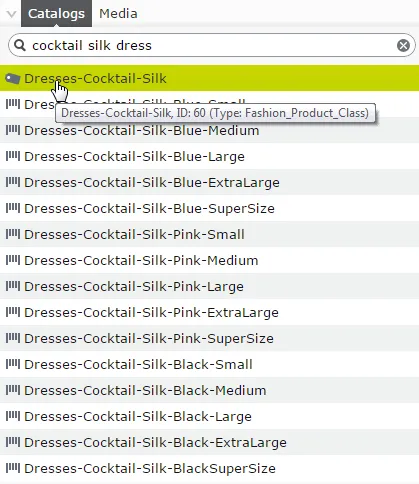Click barcode icon of Dresses-Cocktail-Silk-Blue-Medium
Viewport: 419px width, 484px height.
pyautogui.click(x=13, y=129)
